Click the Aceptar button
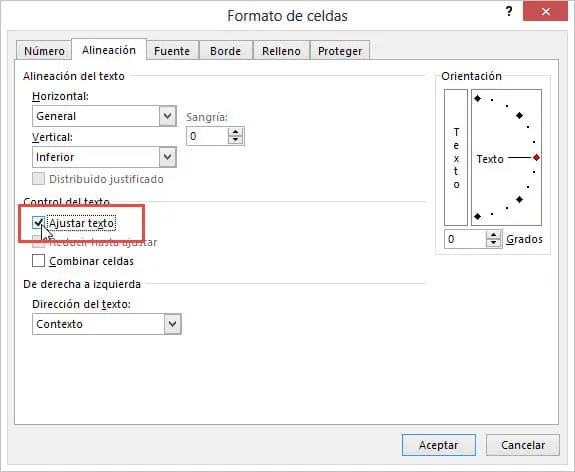 click(439, 445)
